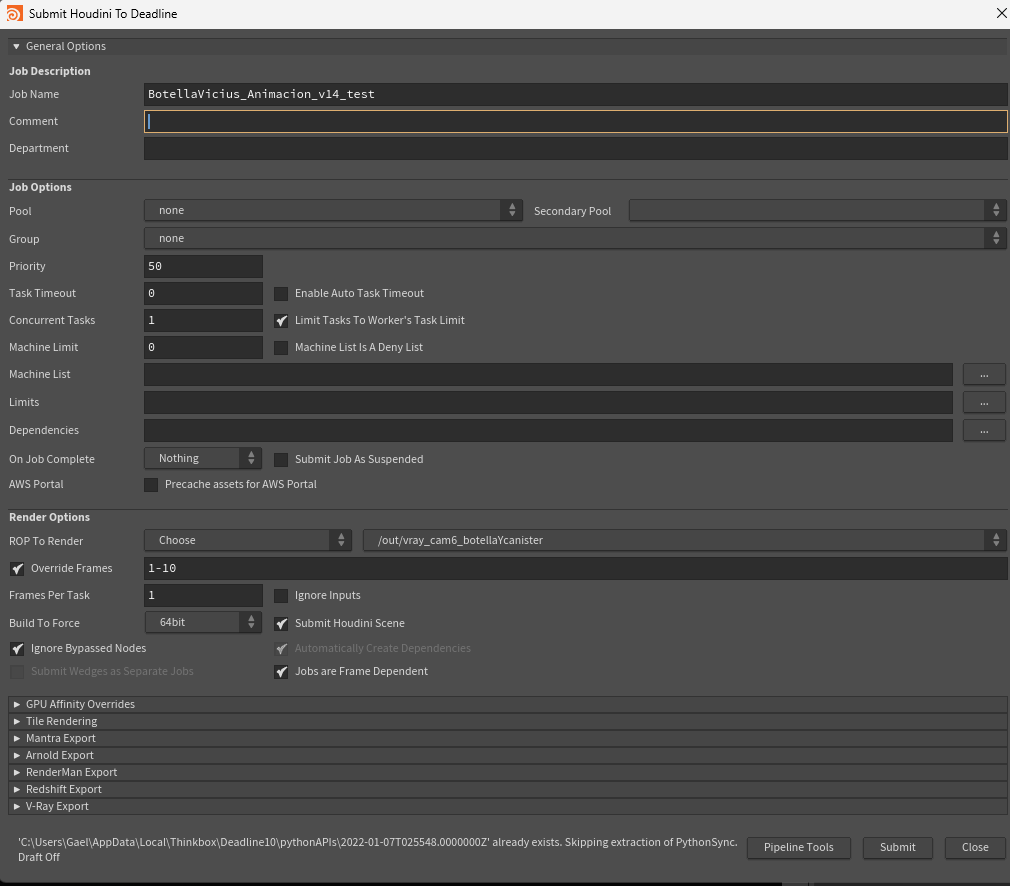Enable Precache assets for AWS Portal
The height and width of the screenshot is (886, 1010).
pyautogui.click(x=151, y=485)
